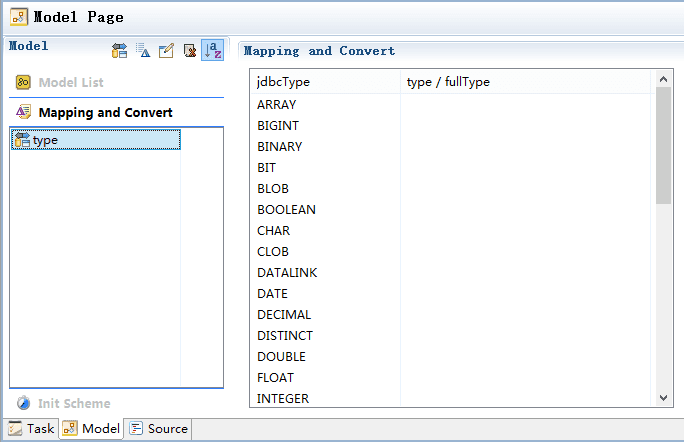Click the add convert icon in Model toolbar

point(143,51)
